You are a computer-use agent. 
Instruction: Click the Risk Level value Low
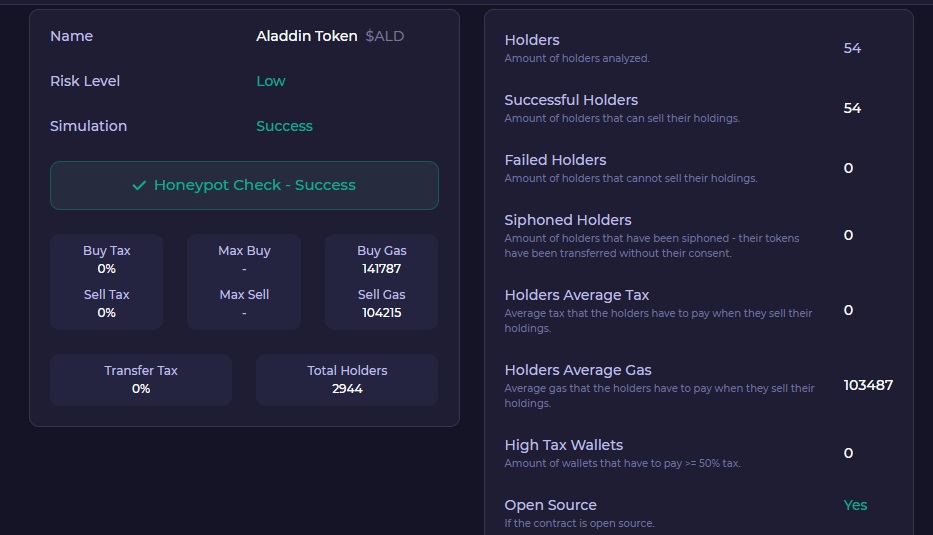271,81
